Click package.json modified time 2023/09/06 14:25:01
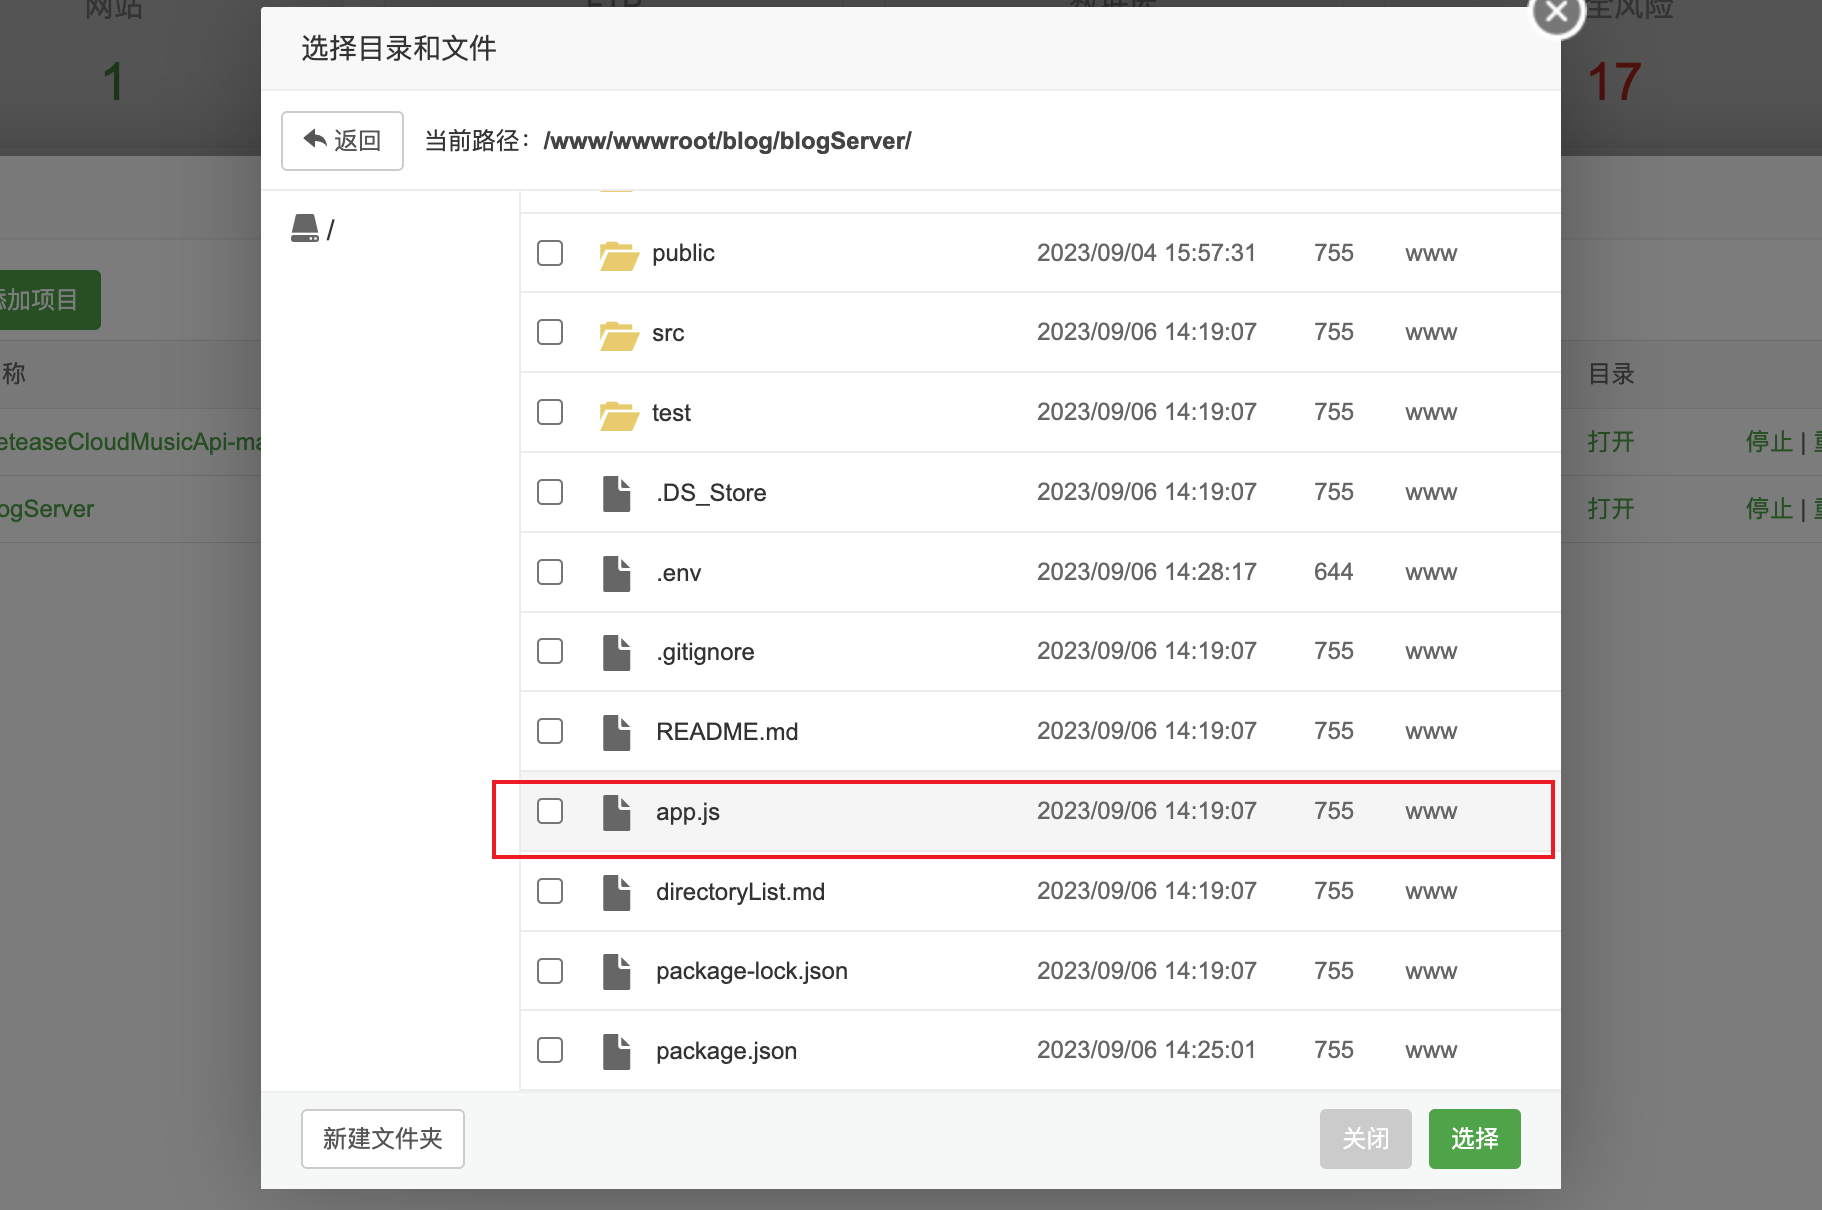Image resolution: width=1822 pixels, height=1210 pixels. coord(1146,1050)
